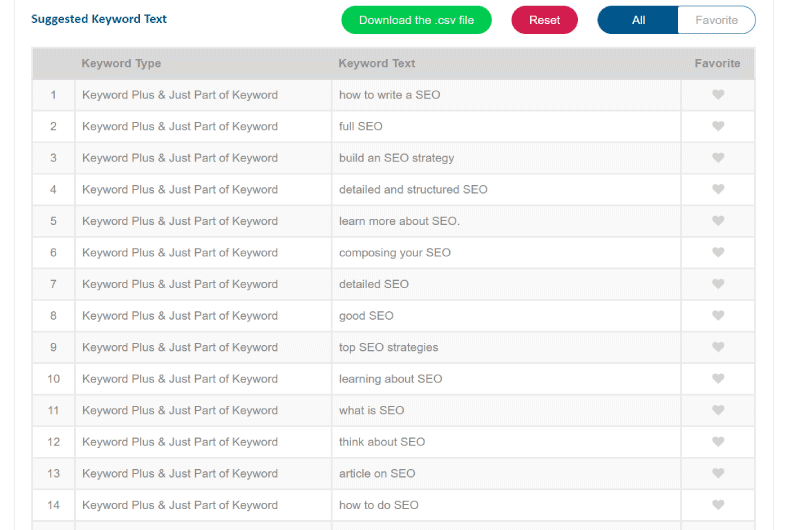Click 'how to do SEO' keyword text
The image size is (800, 530).
coord(379,506)
